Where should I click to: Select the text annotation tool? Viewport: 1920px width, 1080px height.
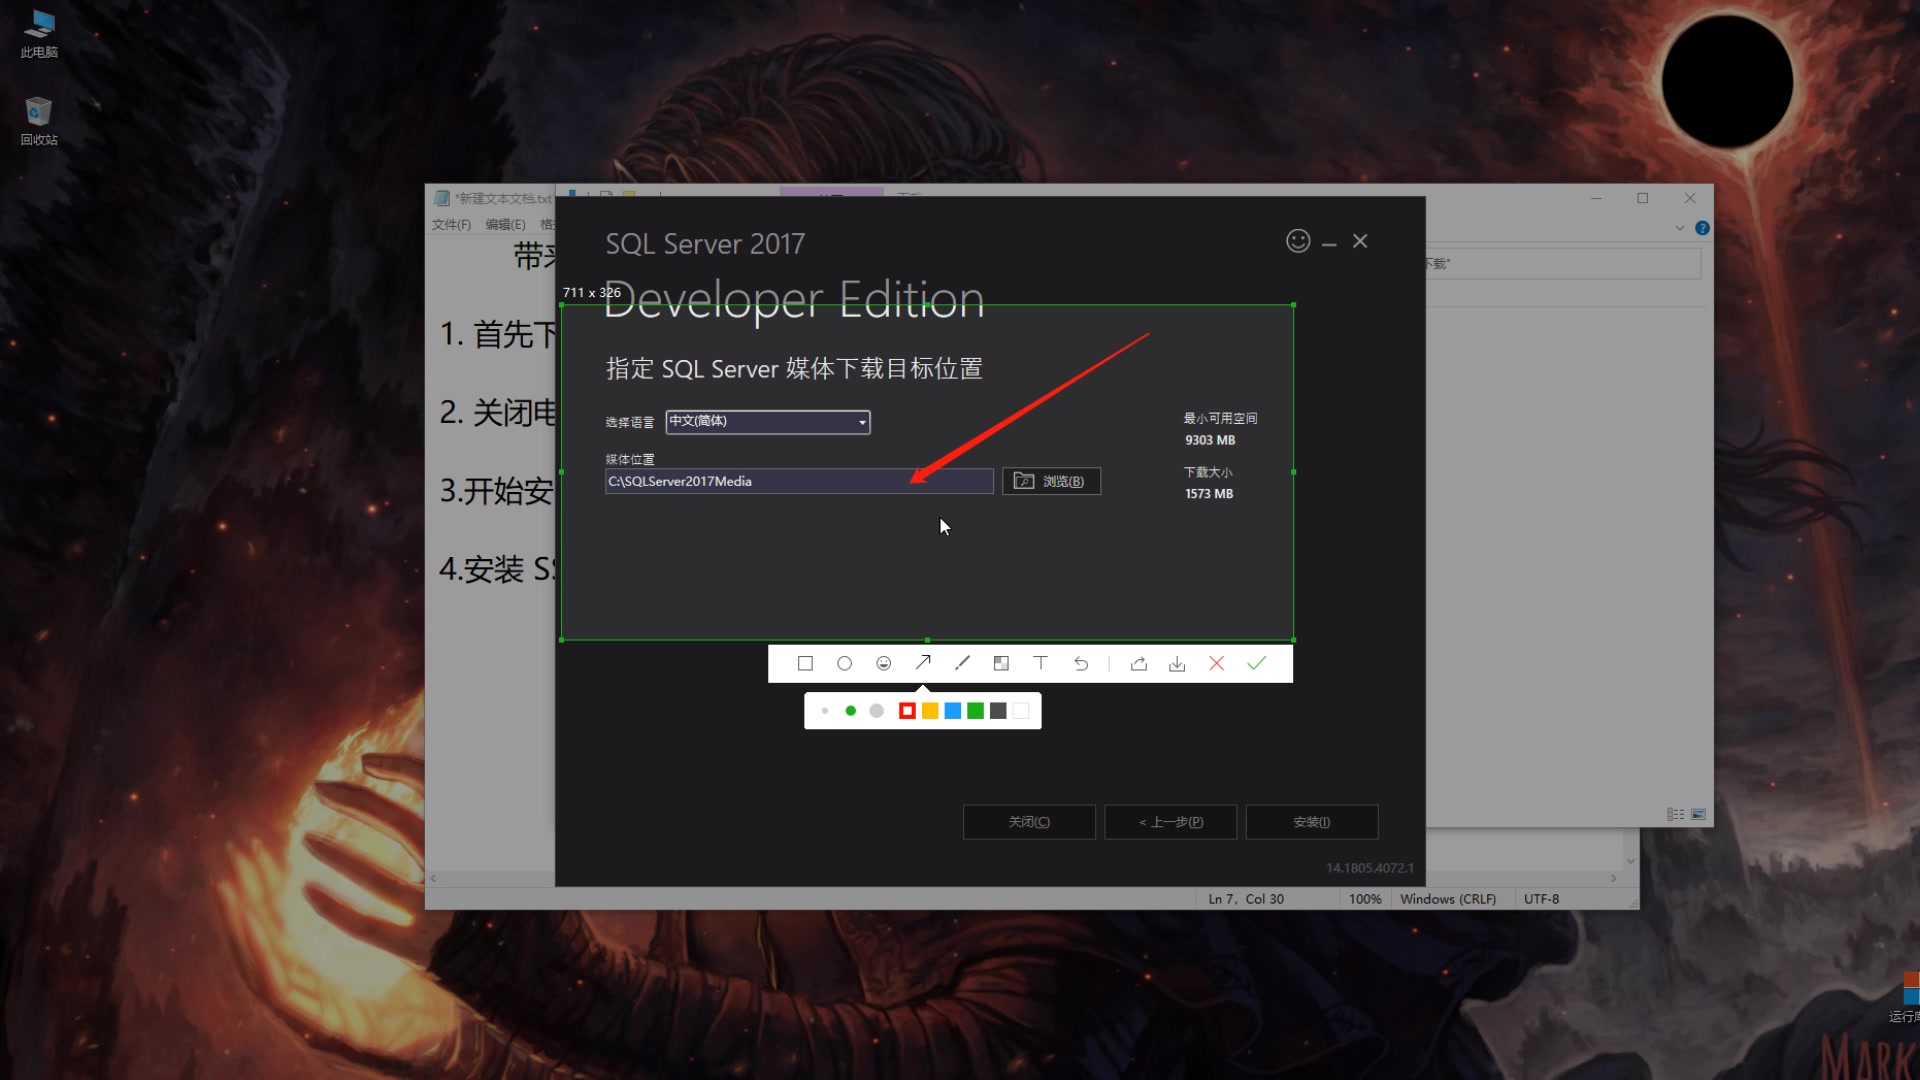click(1040, 663)
